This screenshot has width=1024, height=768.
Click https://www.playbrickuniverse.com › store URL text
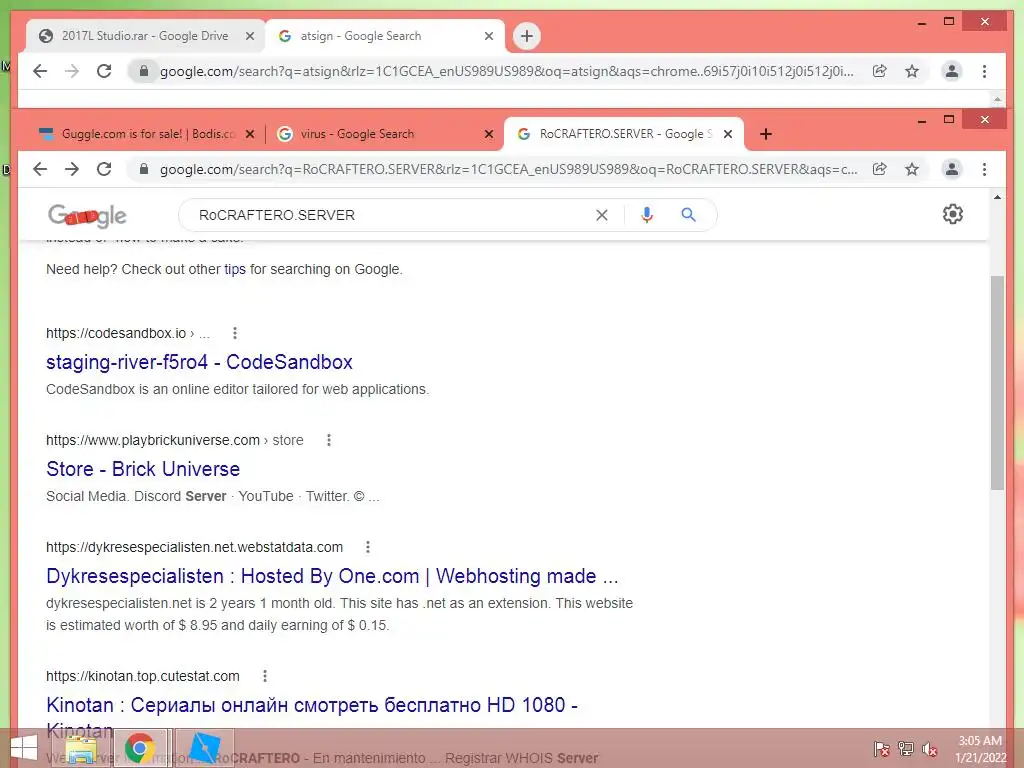pyautogui.click(x=174, y=440)
